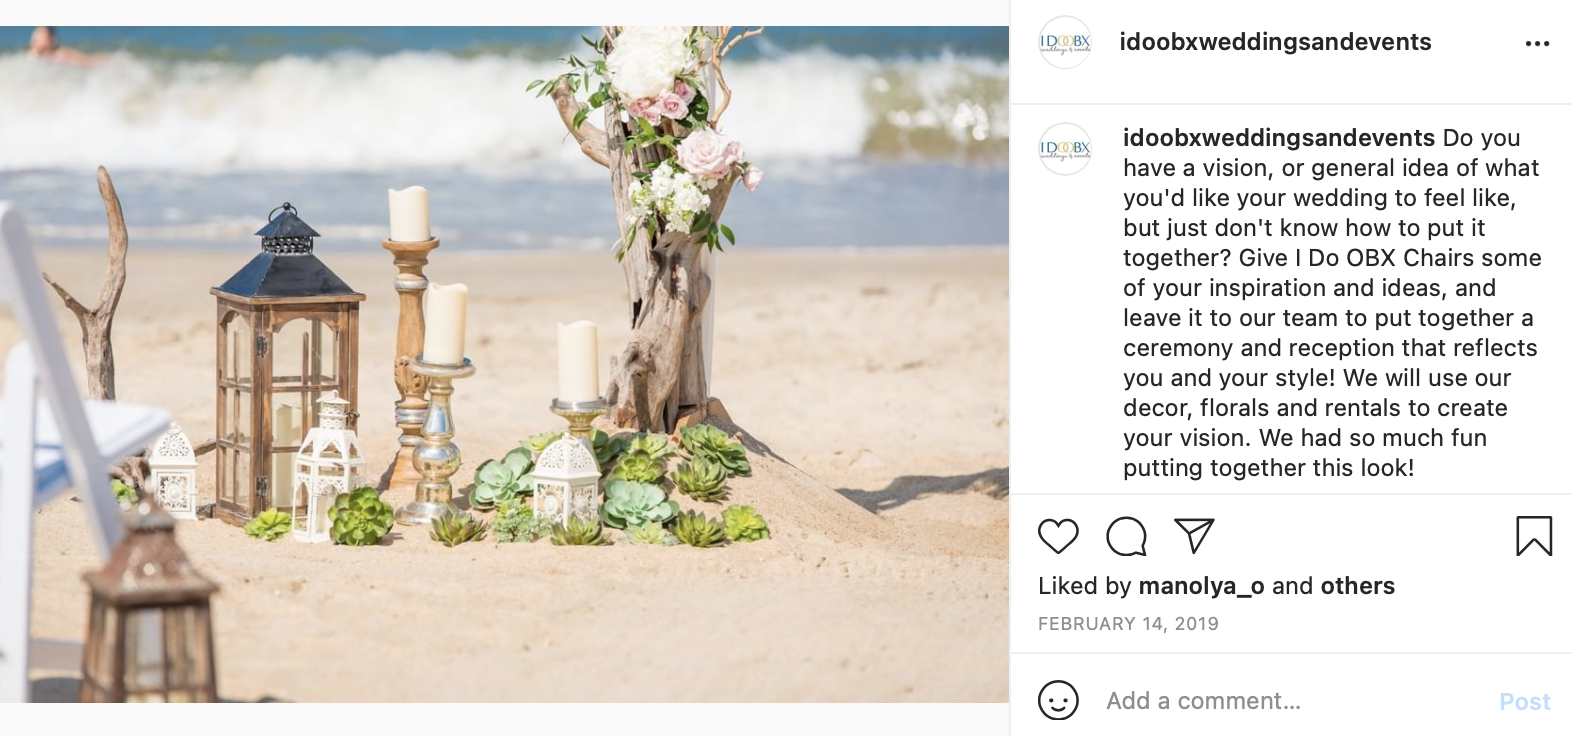Screen dimensions: 1572x736
Task: Click the post caption text
Action: (x=1332, y=303)
